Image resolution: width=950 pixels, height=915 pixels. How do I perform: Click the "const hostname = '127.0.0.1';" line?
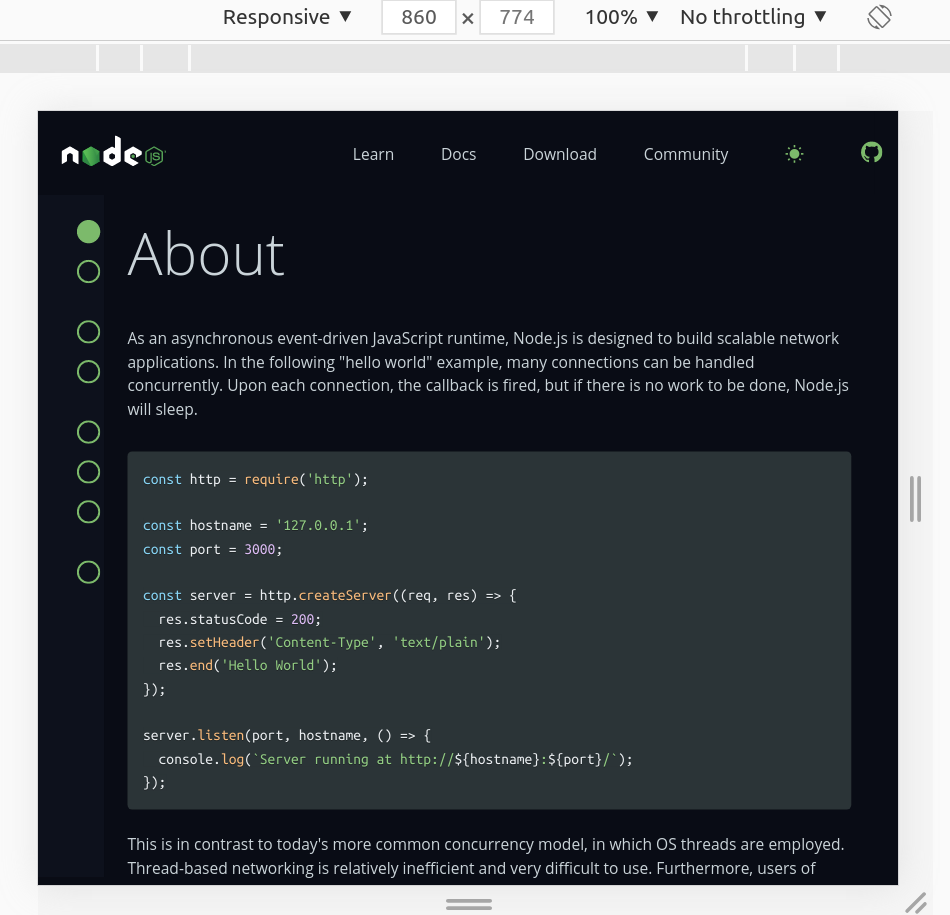coord(255,525)
